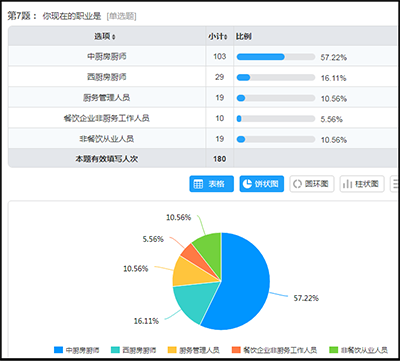The height and width of the screenshot is (361, 400).
Task: Click the 5.56% label beside the pie chart
Action: [153, 239]
